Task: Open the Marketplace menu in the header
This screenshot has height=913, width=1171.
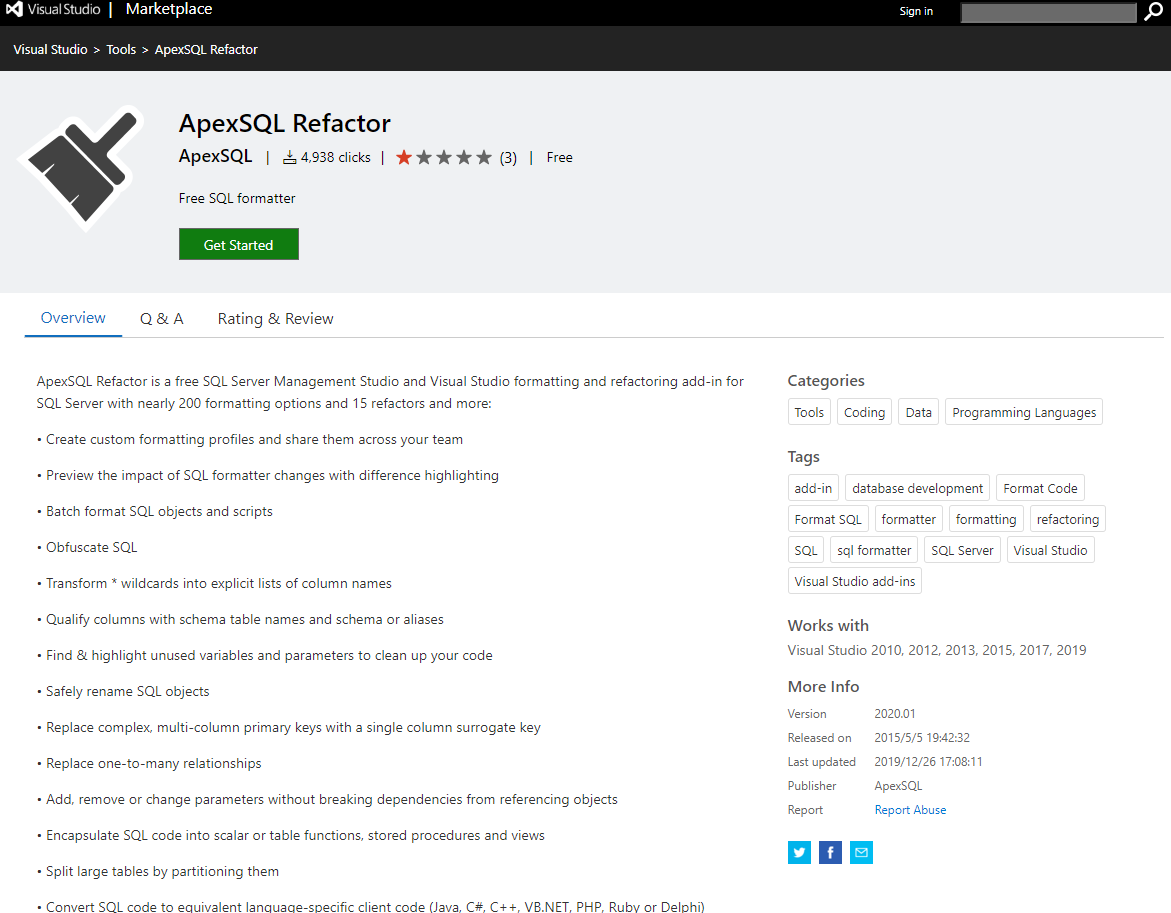Action: (168, 11)
